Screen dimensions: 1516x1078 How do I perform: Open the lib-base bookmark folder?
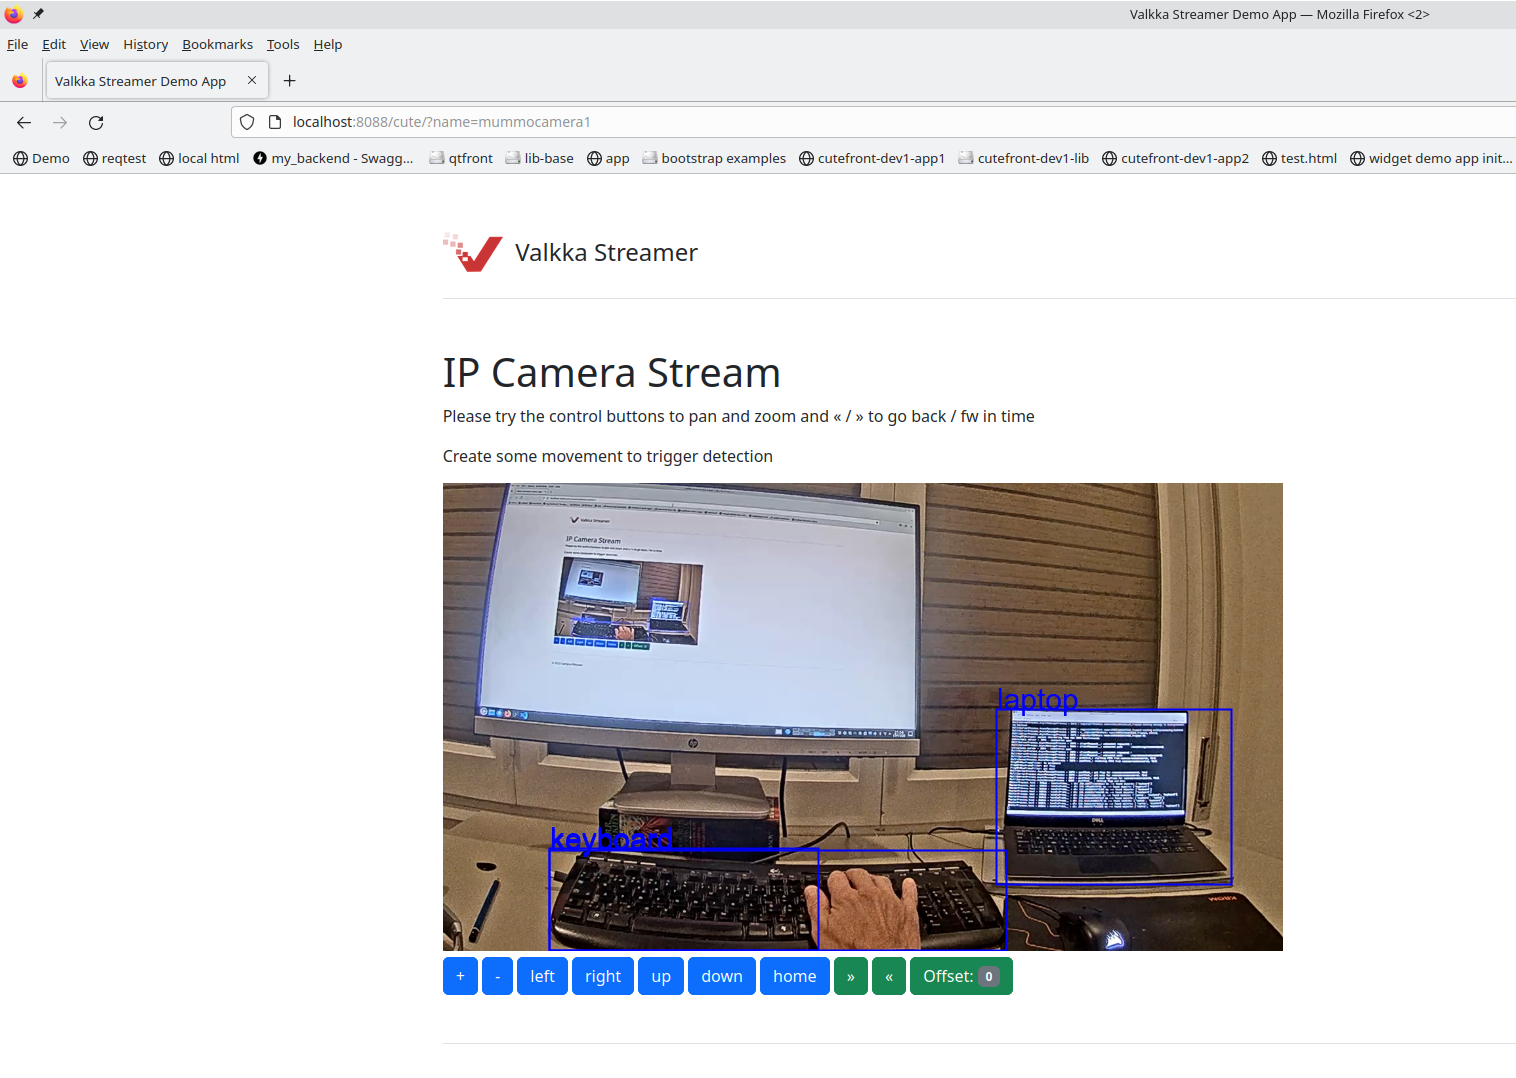pos(539,158)
